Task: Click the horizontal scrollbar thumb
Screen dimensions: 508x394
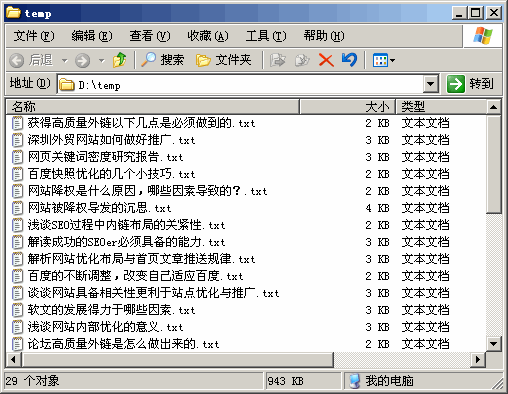Action: pyautogui.click(x=177, y=360)
